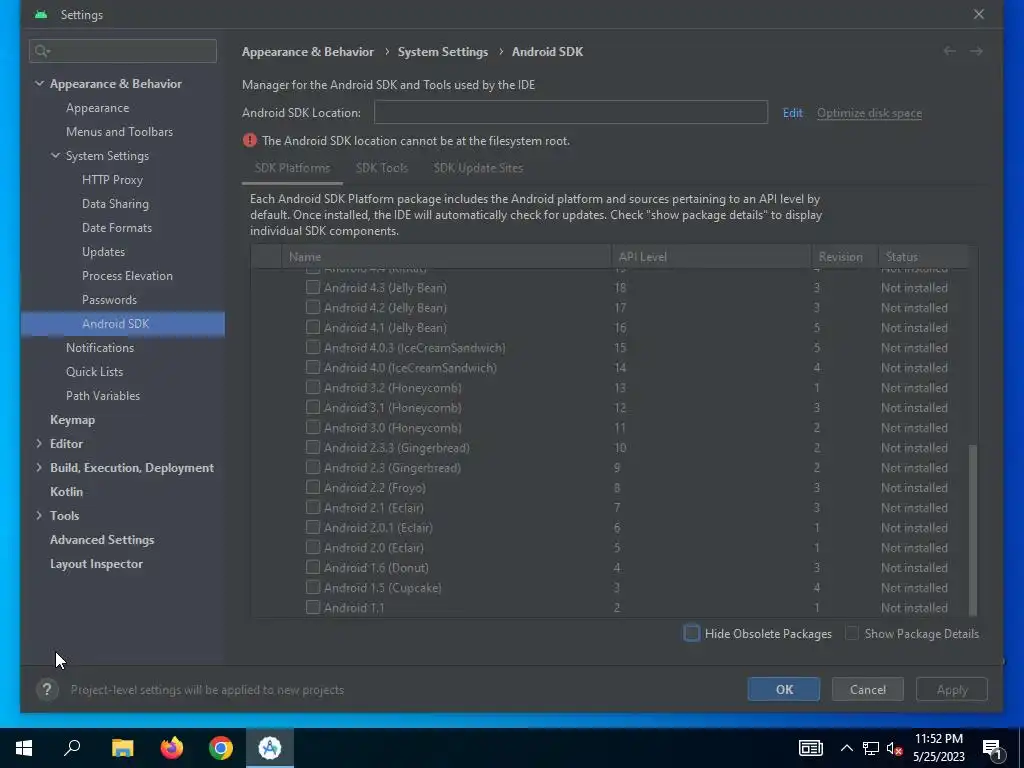Expand the Editor settings section

[39, 443]
